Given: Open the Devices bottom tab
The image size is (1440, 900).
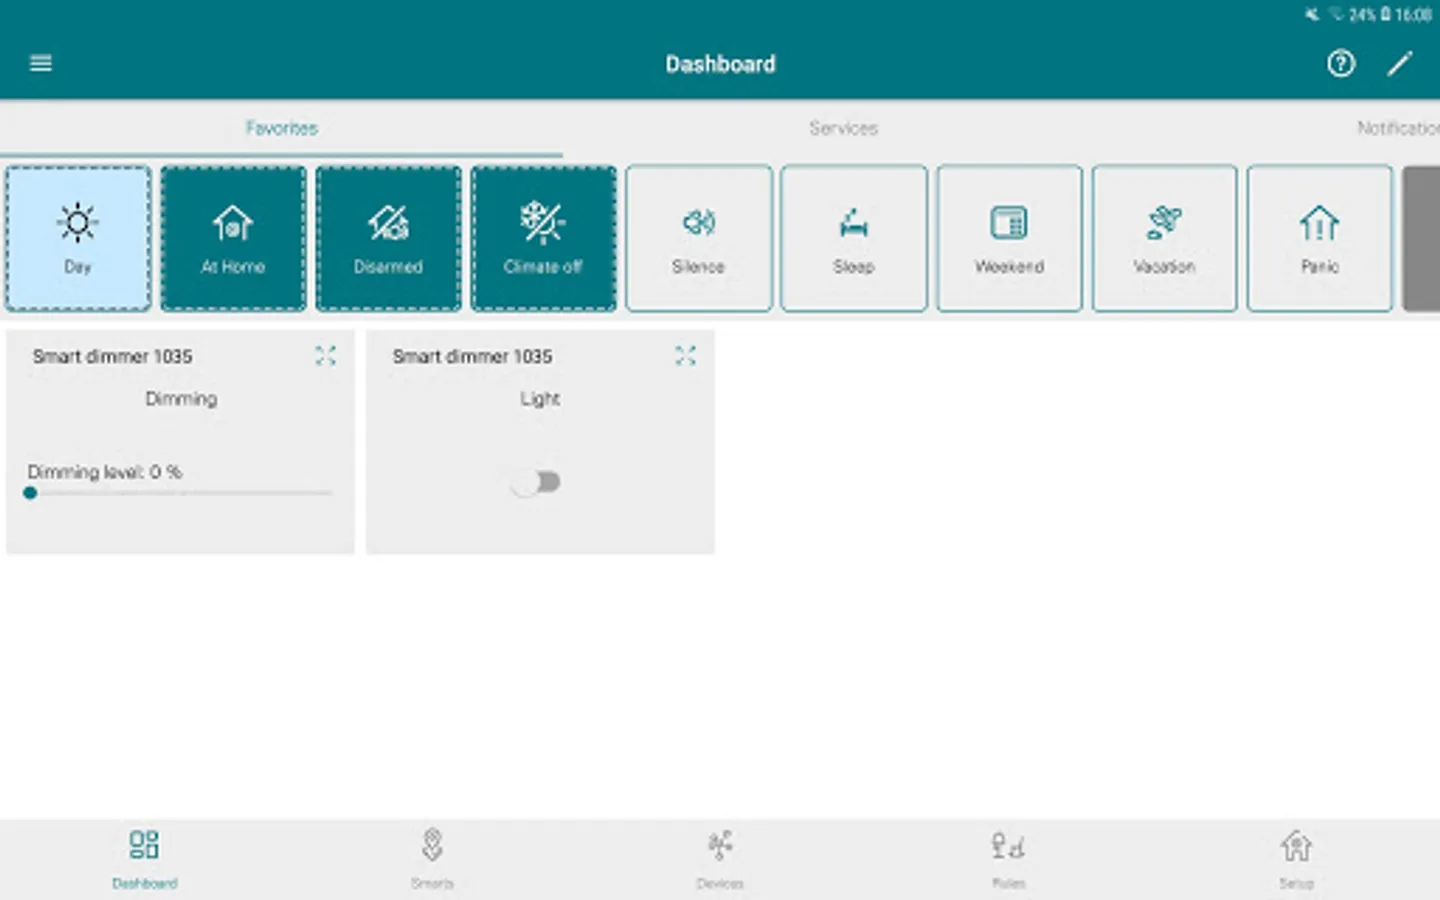Looking at the screenshot, I should [x=720, y=860].
